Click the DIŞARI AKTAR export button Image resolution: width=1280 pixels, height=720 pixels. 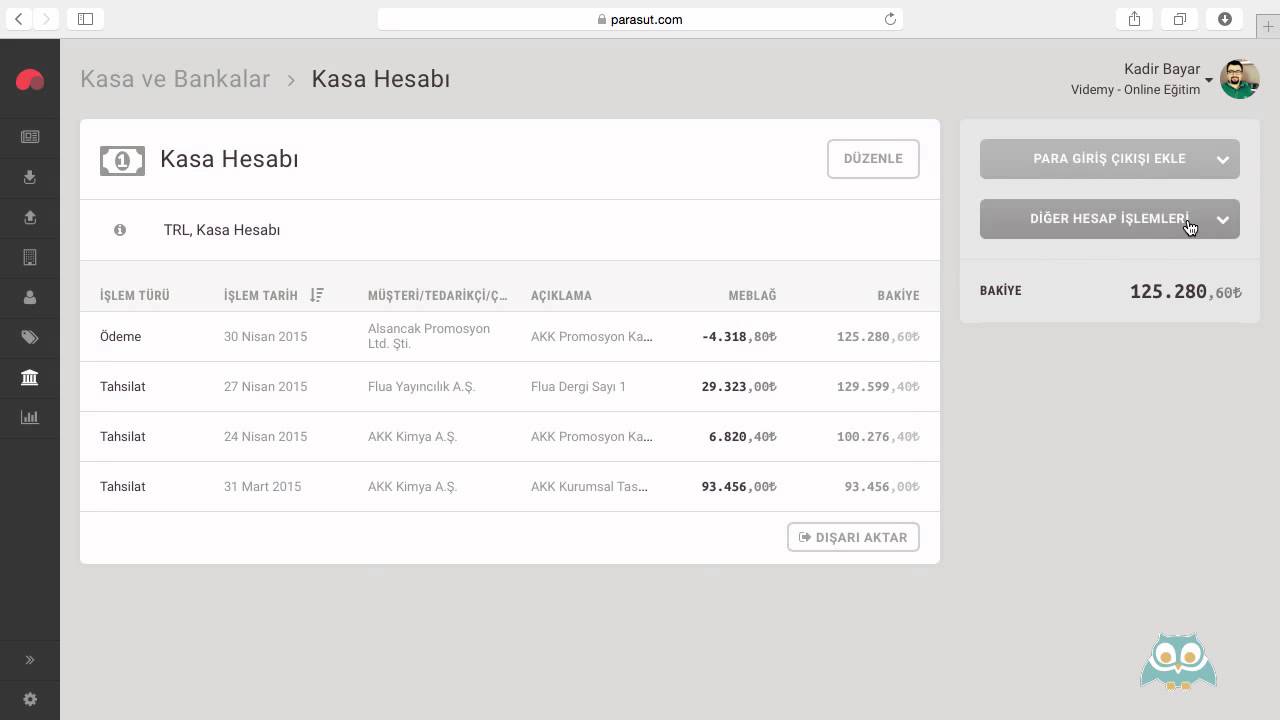click(x=853, y=537)
